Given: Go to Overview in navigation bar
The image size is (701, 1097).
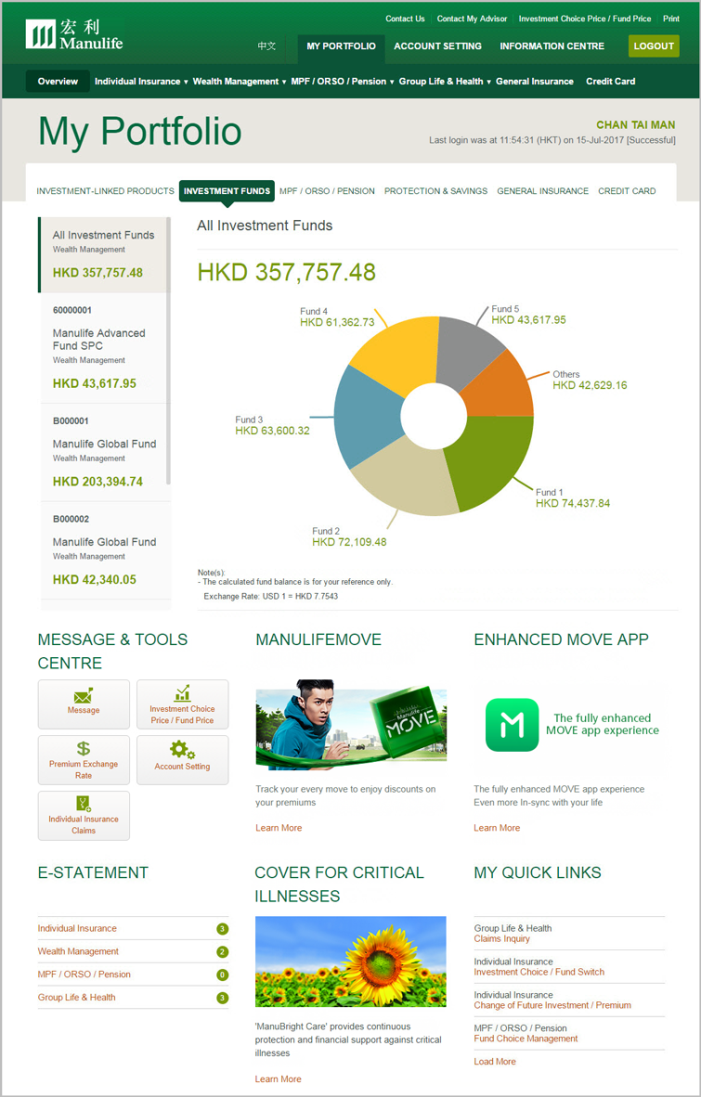Looking at the screenshot, I should tap(58, 81).
